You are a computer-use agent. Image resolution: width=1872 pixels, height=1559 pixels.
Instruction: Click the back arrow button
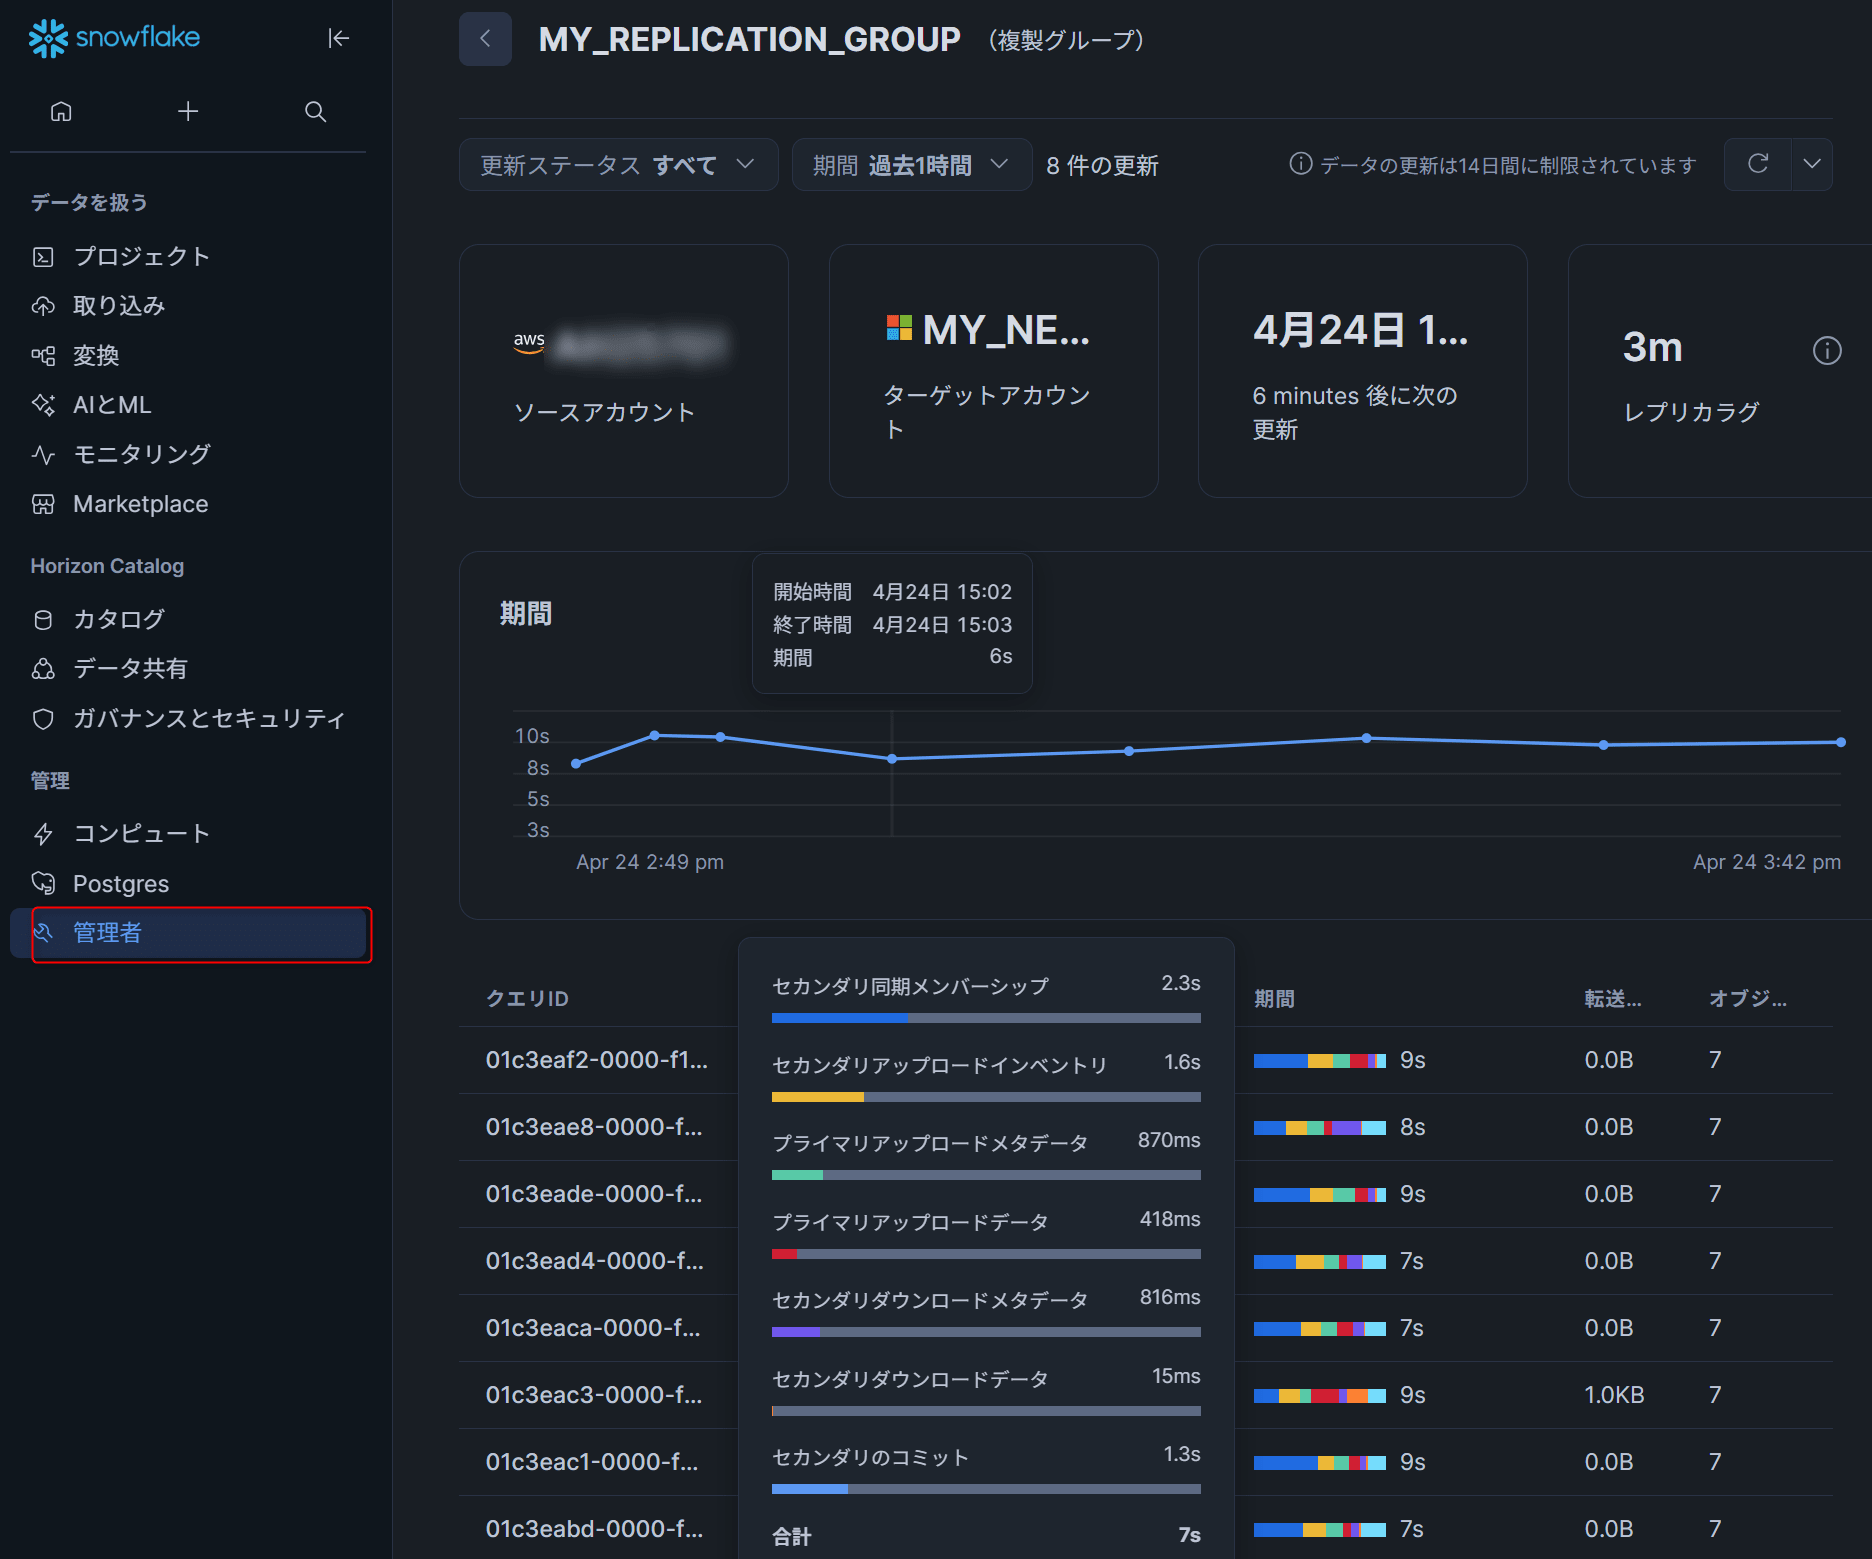[485, 39]
